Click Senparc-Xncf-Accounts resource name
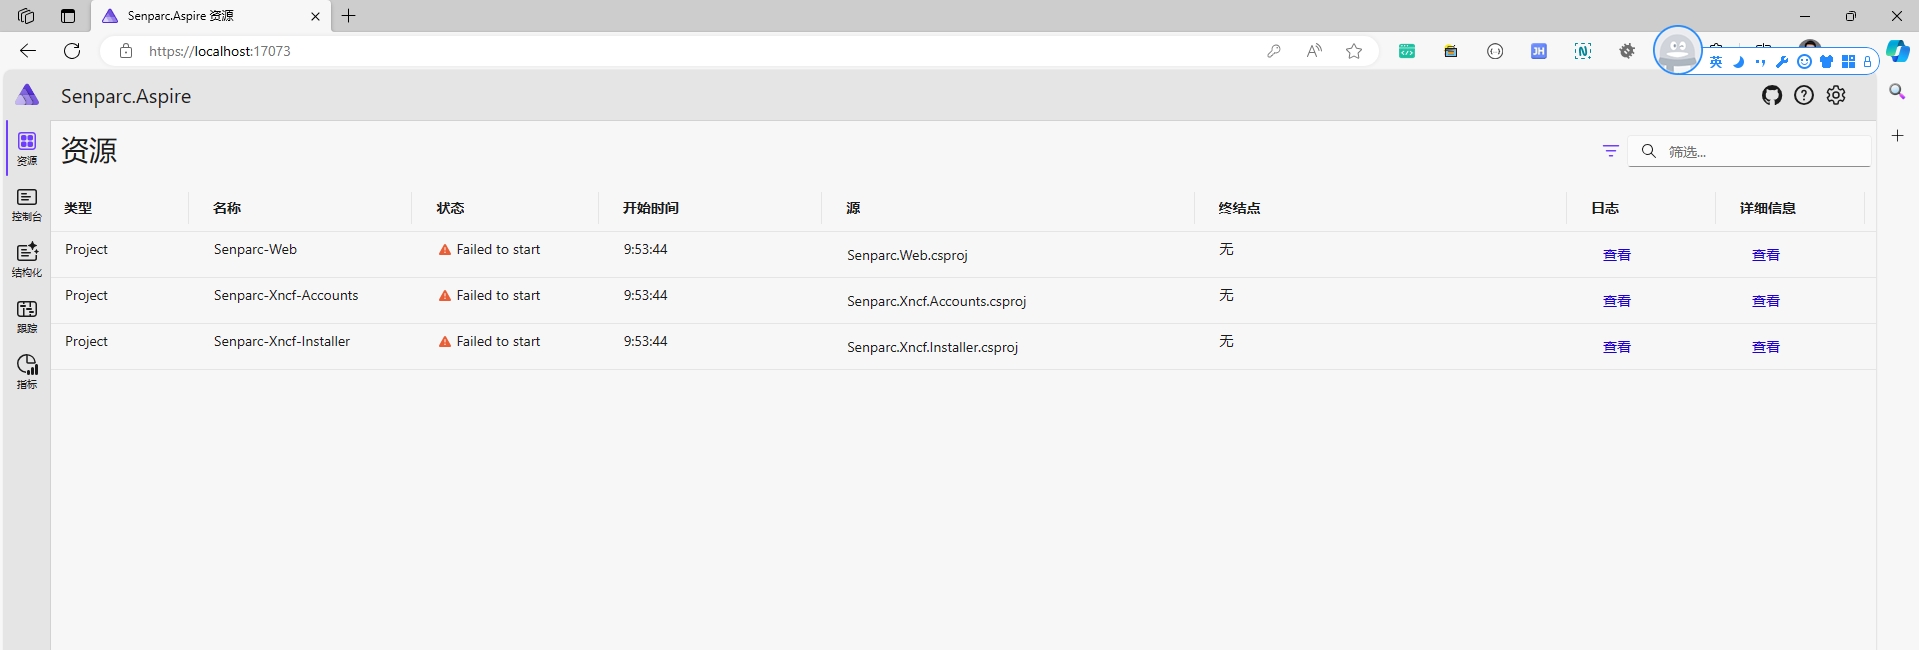 pos(286,296)
